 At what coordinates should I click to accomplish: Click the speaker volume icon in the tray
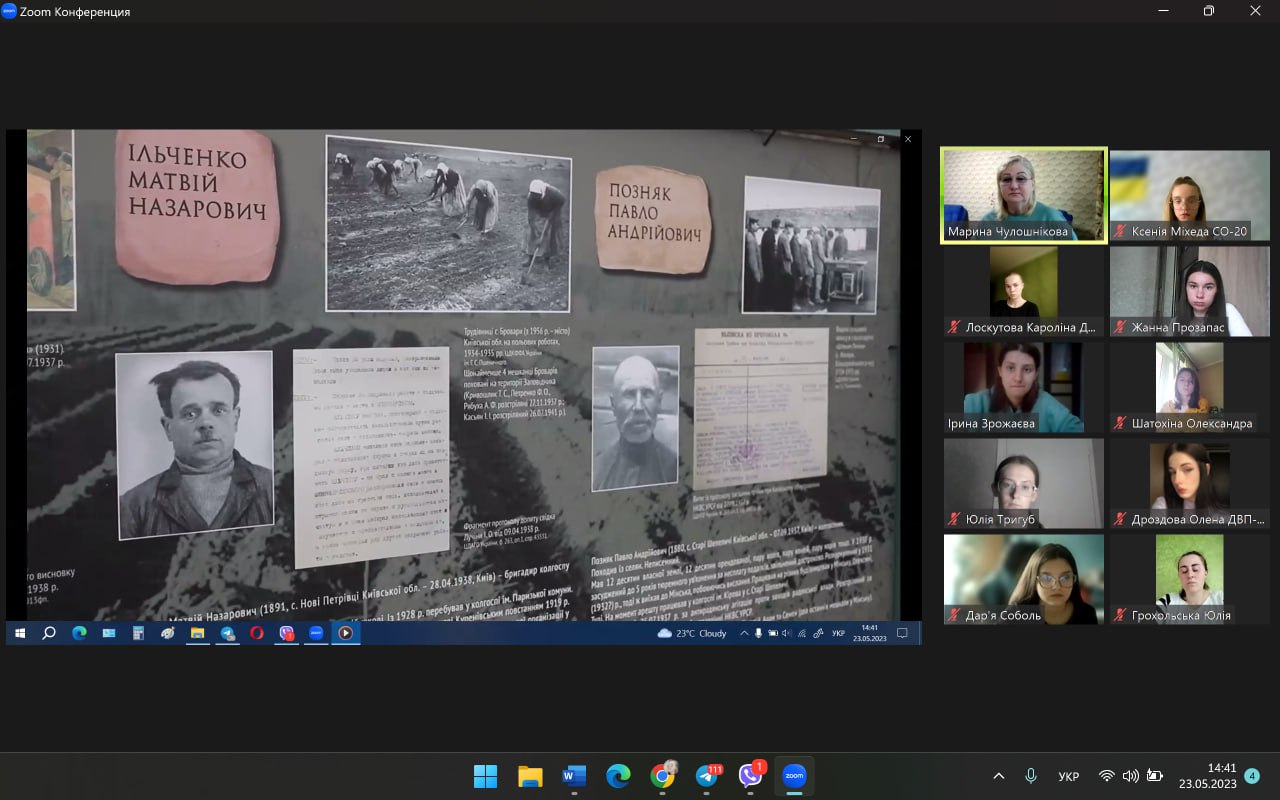pos(1131,776)
